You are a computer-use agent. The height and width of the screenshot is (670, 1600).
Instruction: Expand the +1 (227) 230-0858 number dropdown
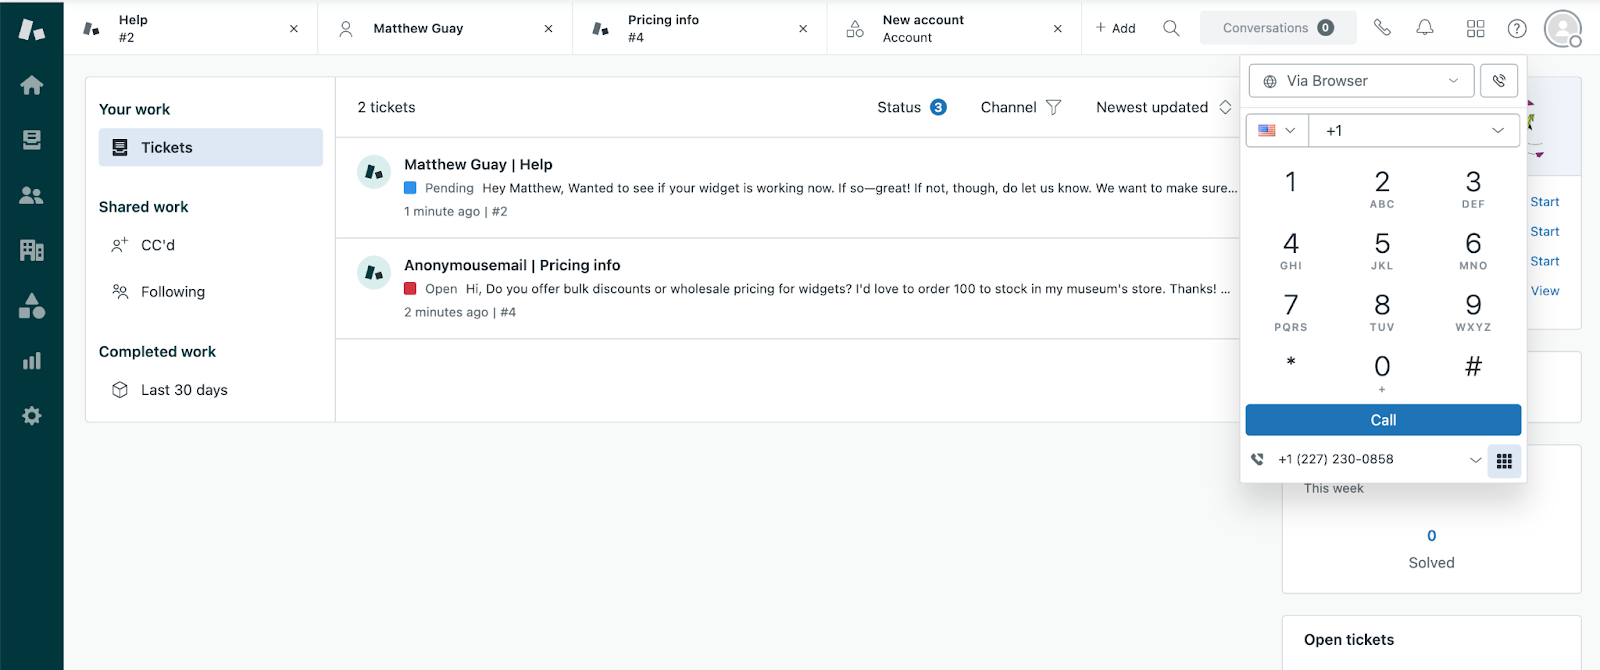pyautogui.click(x=1475, y=460)
